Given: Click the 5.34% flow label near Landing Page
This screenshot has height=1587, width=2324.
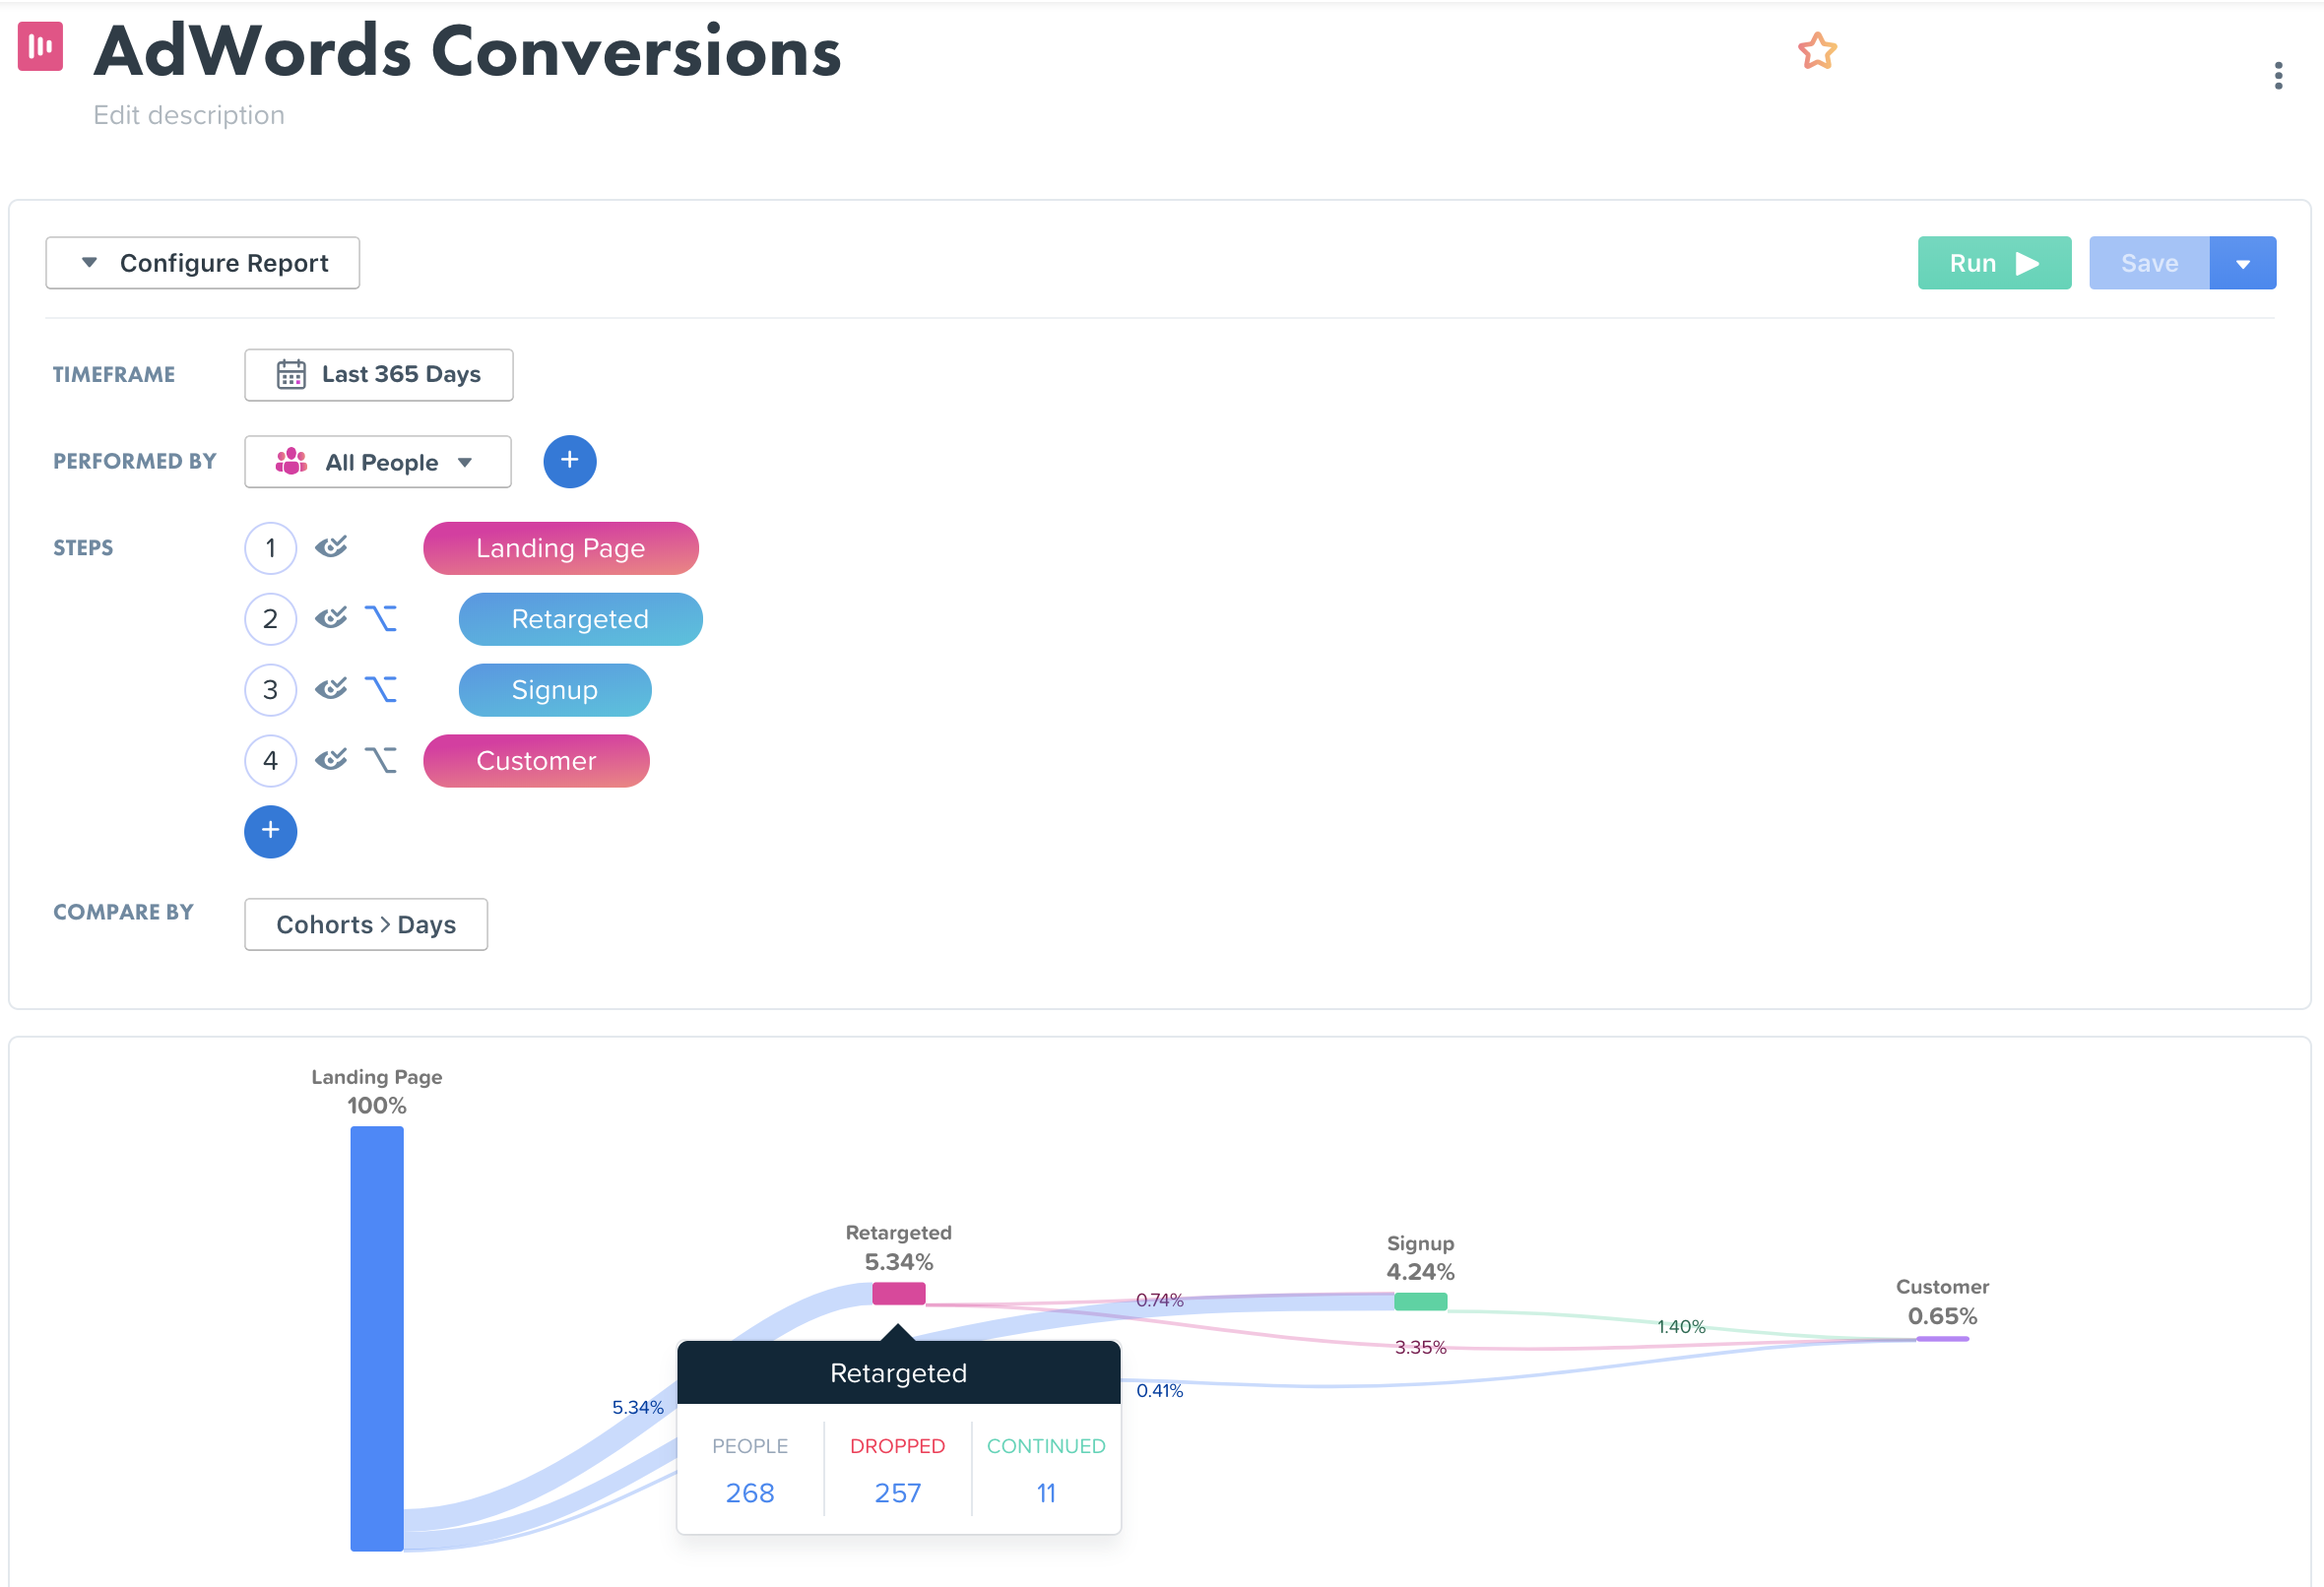Looking at the screenshot, I should tap(638, 1407).
